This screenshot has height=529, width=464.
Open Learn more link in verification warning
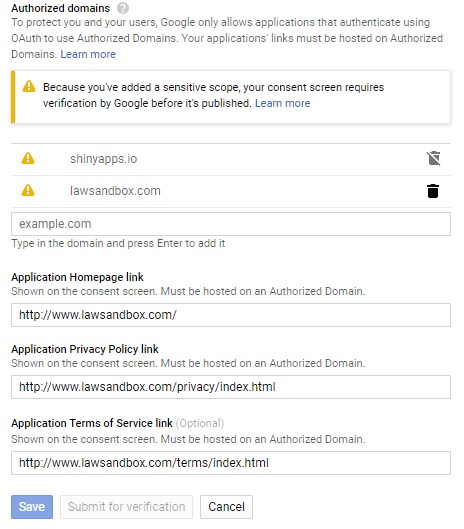click(x=282, y=103)
